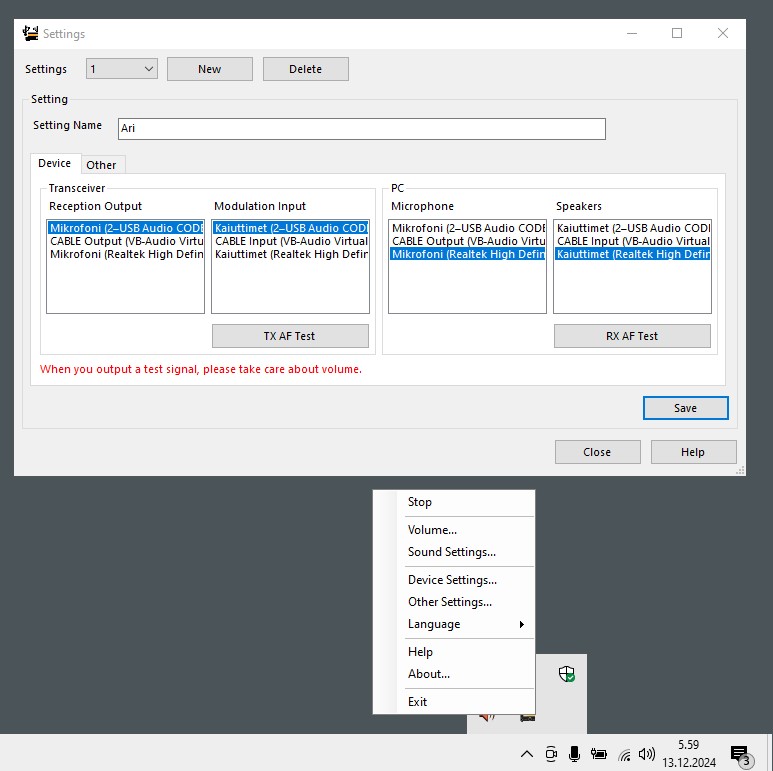This screenshot has width=773, height=771.
Task: Select Mikrofoni (Realtek in Reception Output list
Action: 126,254
